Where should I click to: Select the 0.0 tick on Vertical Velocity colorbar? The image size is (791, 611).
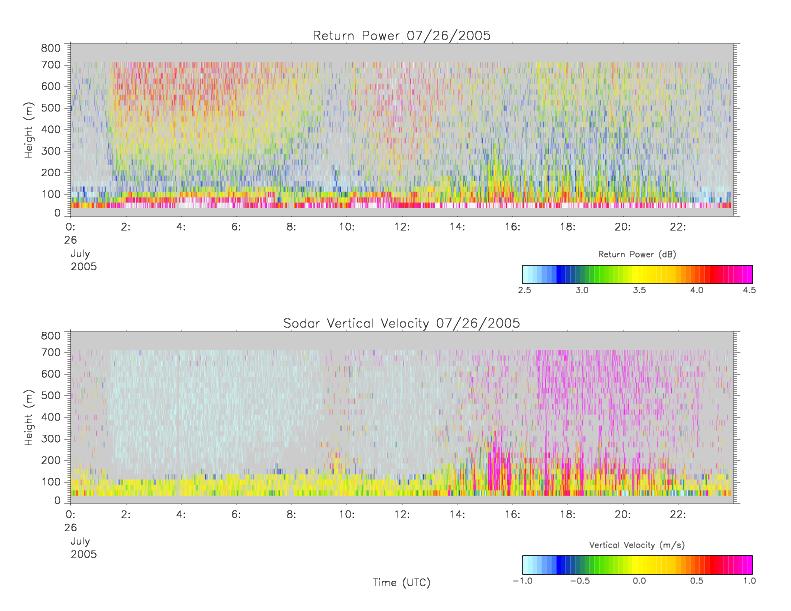(639, 581)
